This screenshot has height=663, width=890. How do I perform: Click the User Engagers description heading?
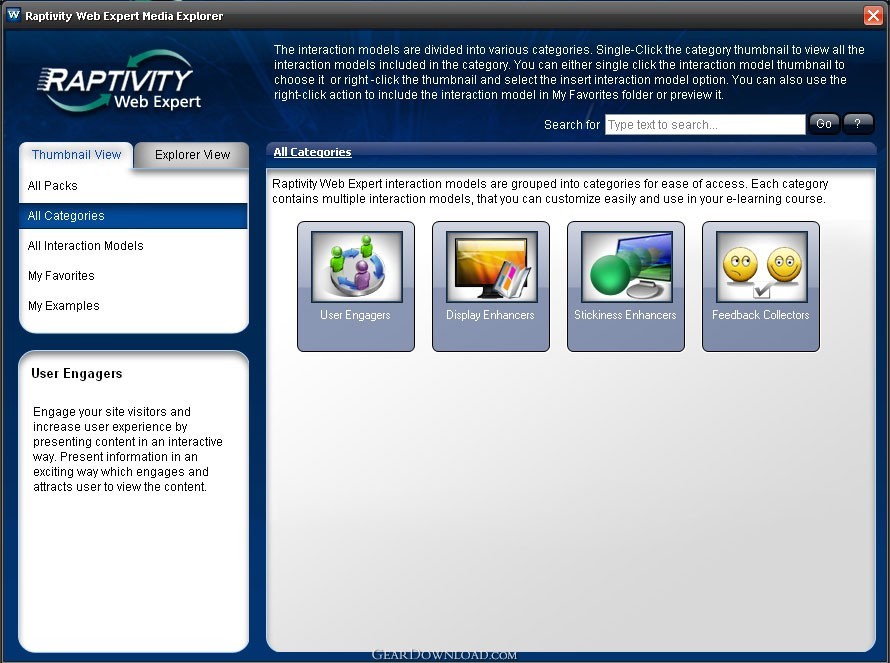pos(77,374)
